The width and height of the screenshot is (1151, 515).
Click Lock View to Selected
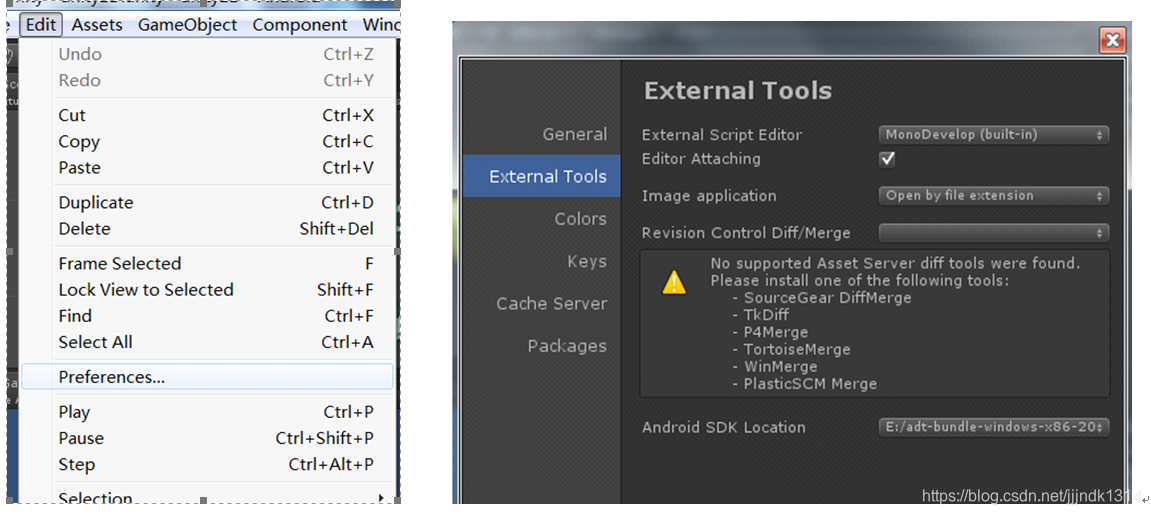207,290
